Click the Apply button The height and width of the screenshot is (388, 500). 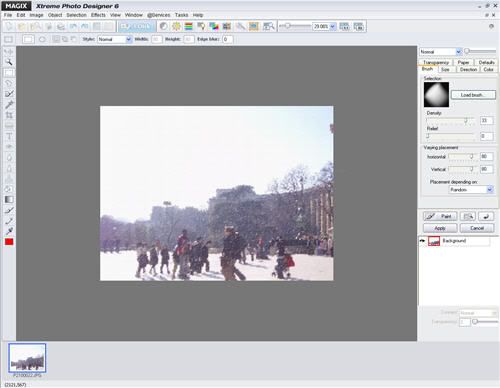point(440,228)
